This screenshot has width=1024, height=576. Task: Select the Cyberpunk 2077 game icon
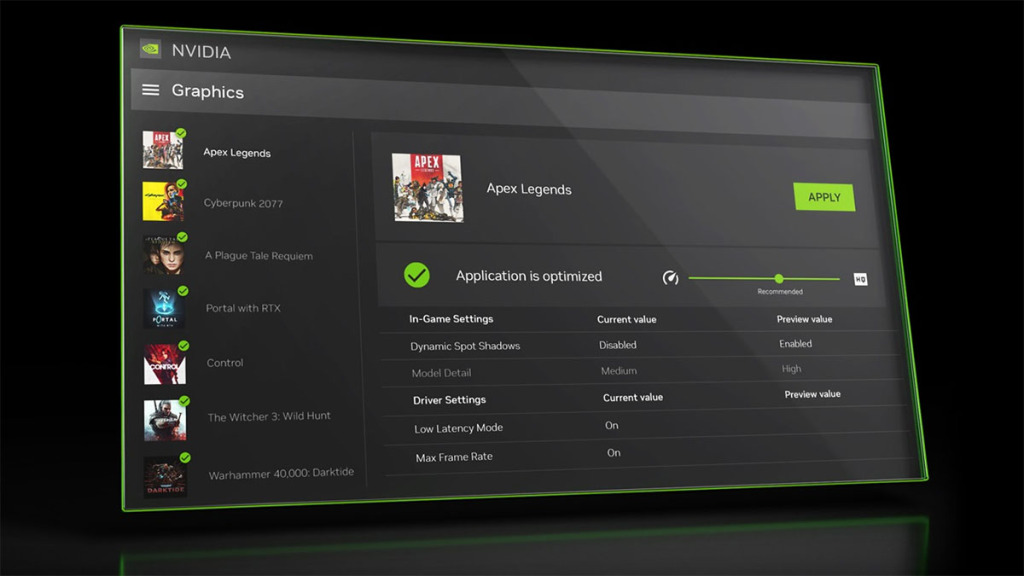(163, 201)
